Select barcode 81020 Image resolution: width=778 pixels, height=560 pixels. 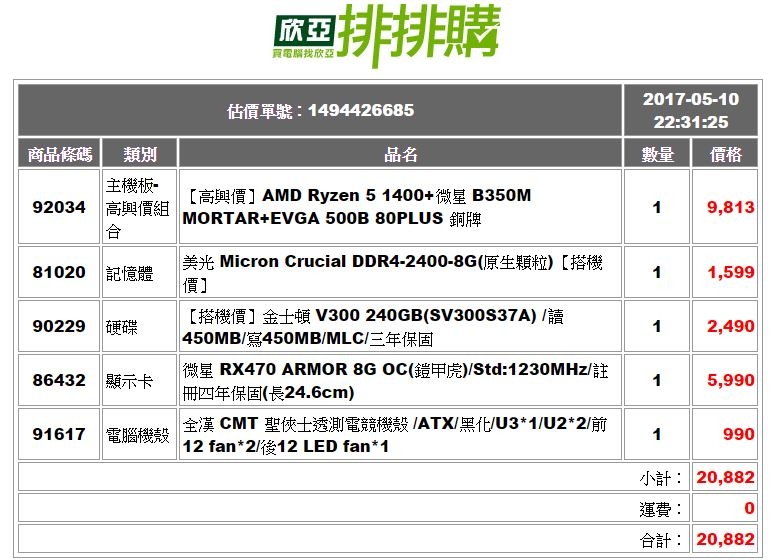coord(59,272)
